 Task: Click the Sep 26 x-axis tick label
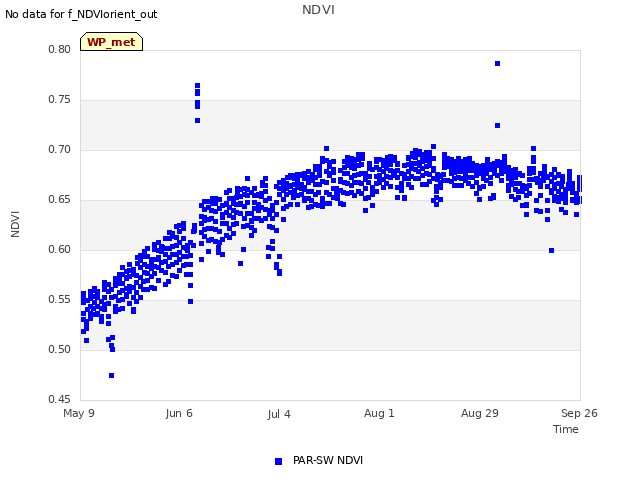tap(579, 413)
